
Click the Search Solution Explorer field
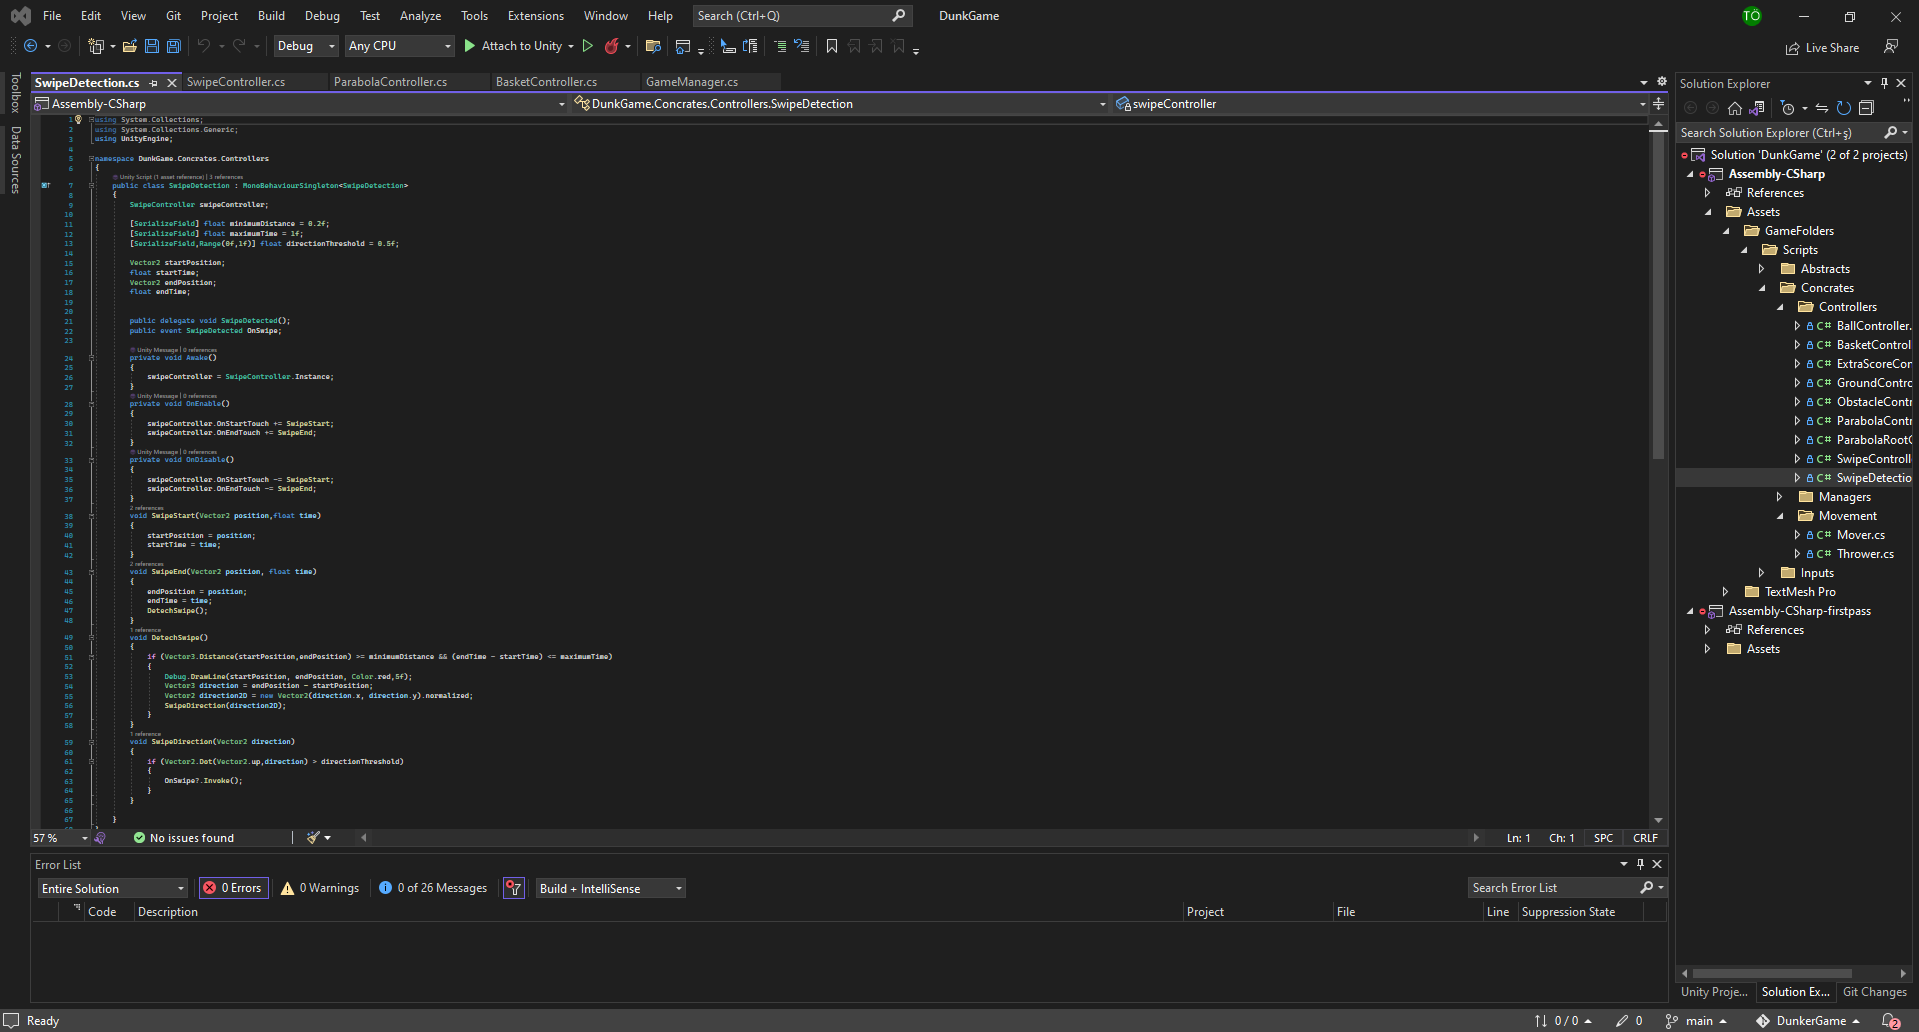coord(1780,132)
